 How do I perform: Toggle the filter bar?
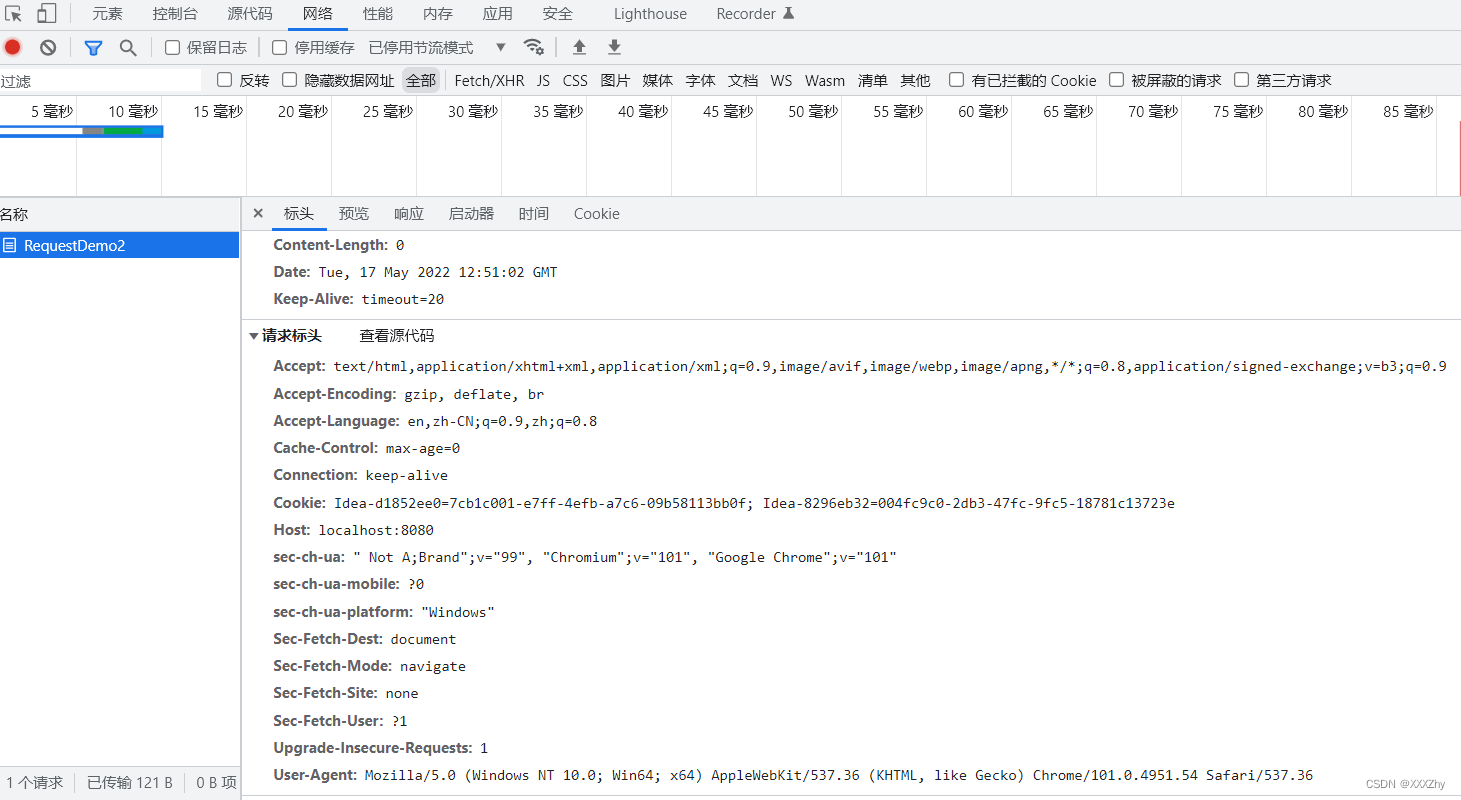tap(93, 47)
